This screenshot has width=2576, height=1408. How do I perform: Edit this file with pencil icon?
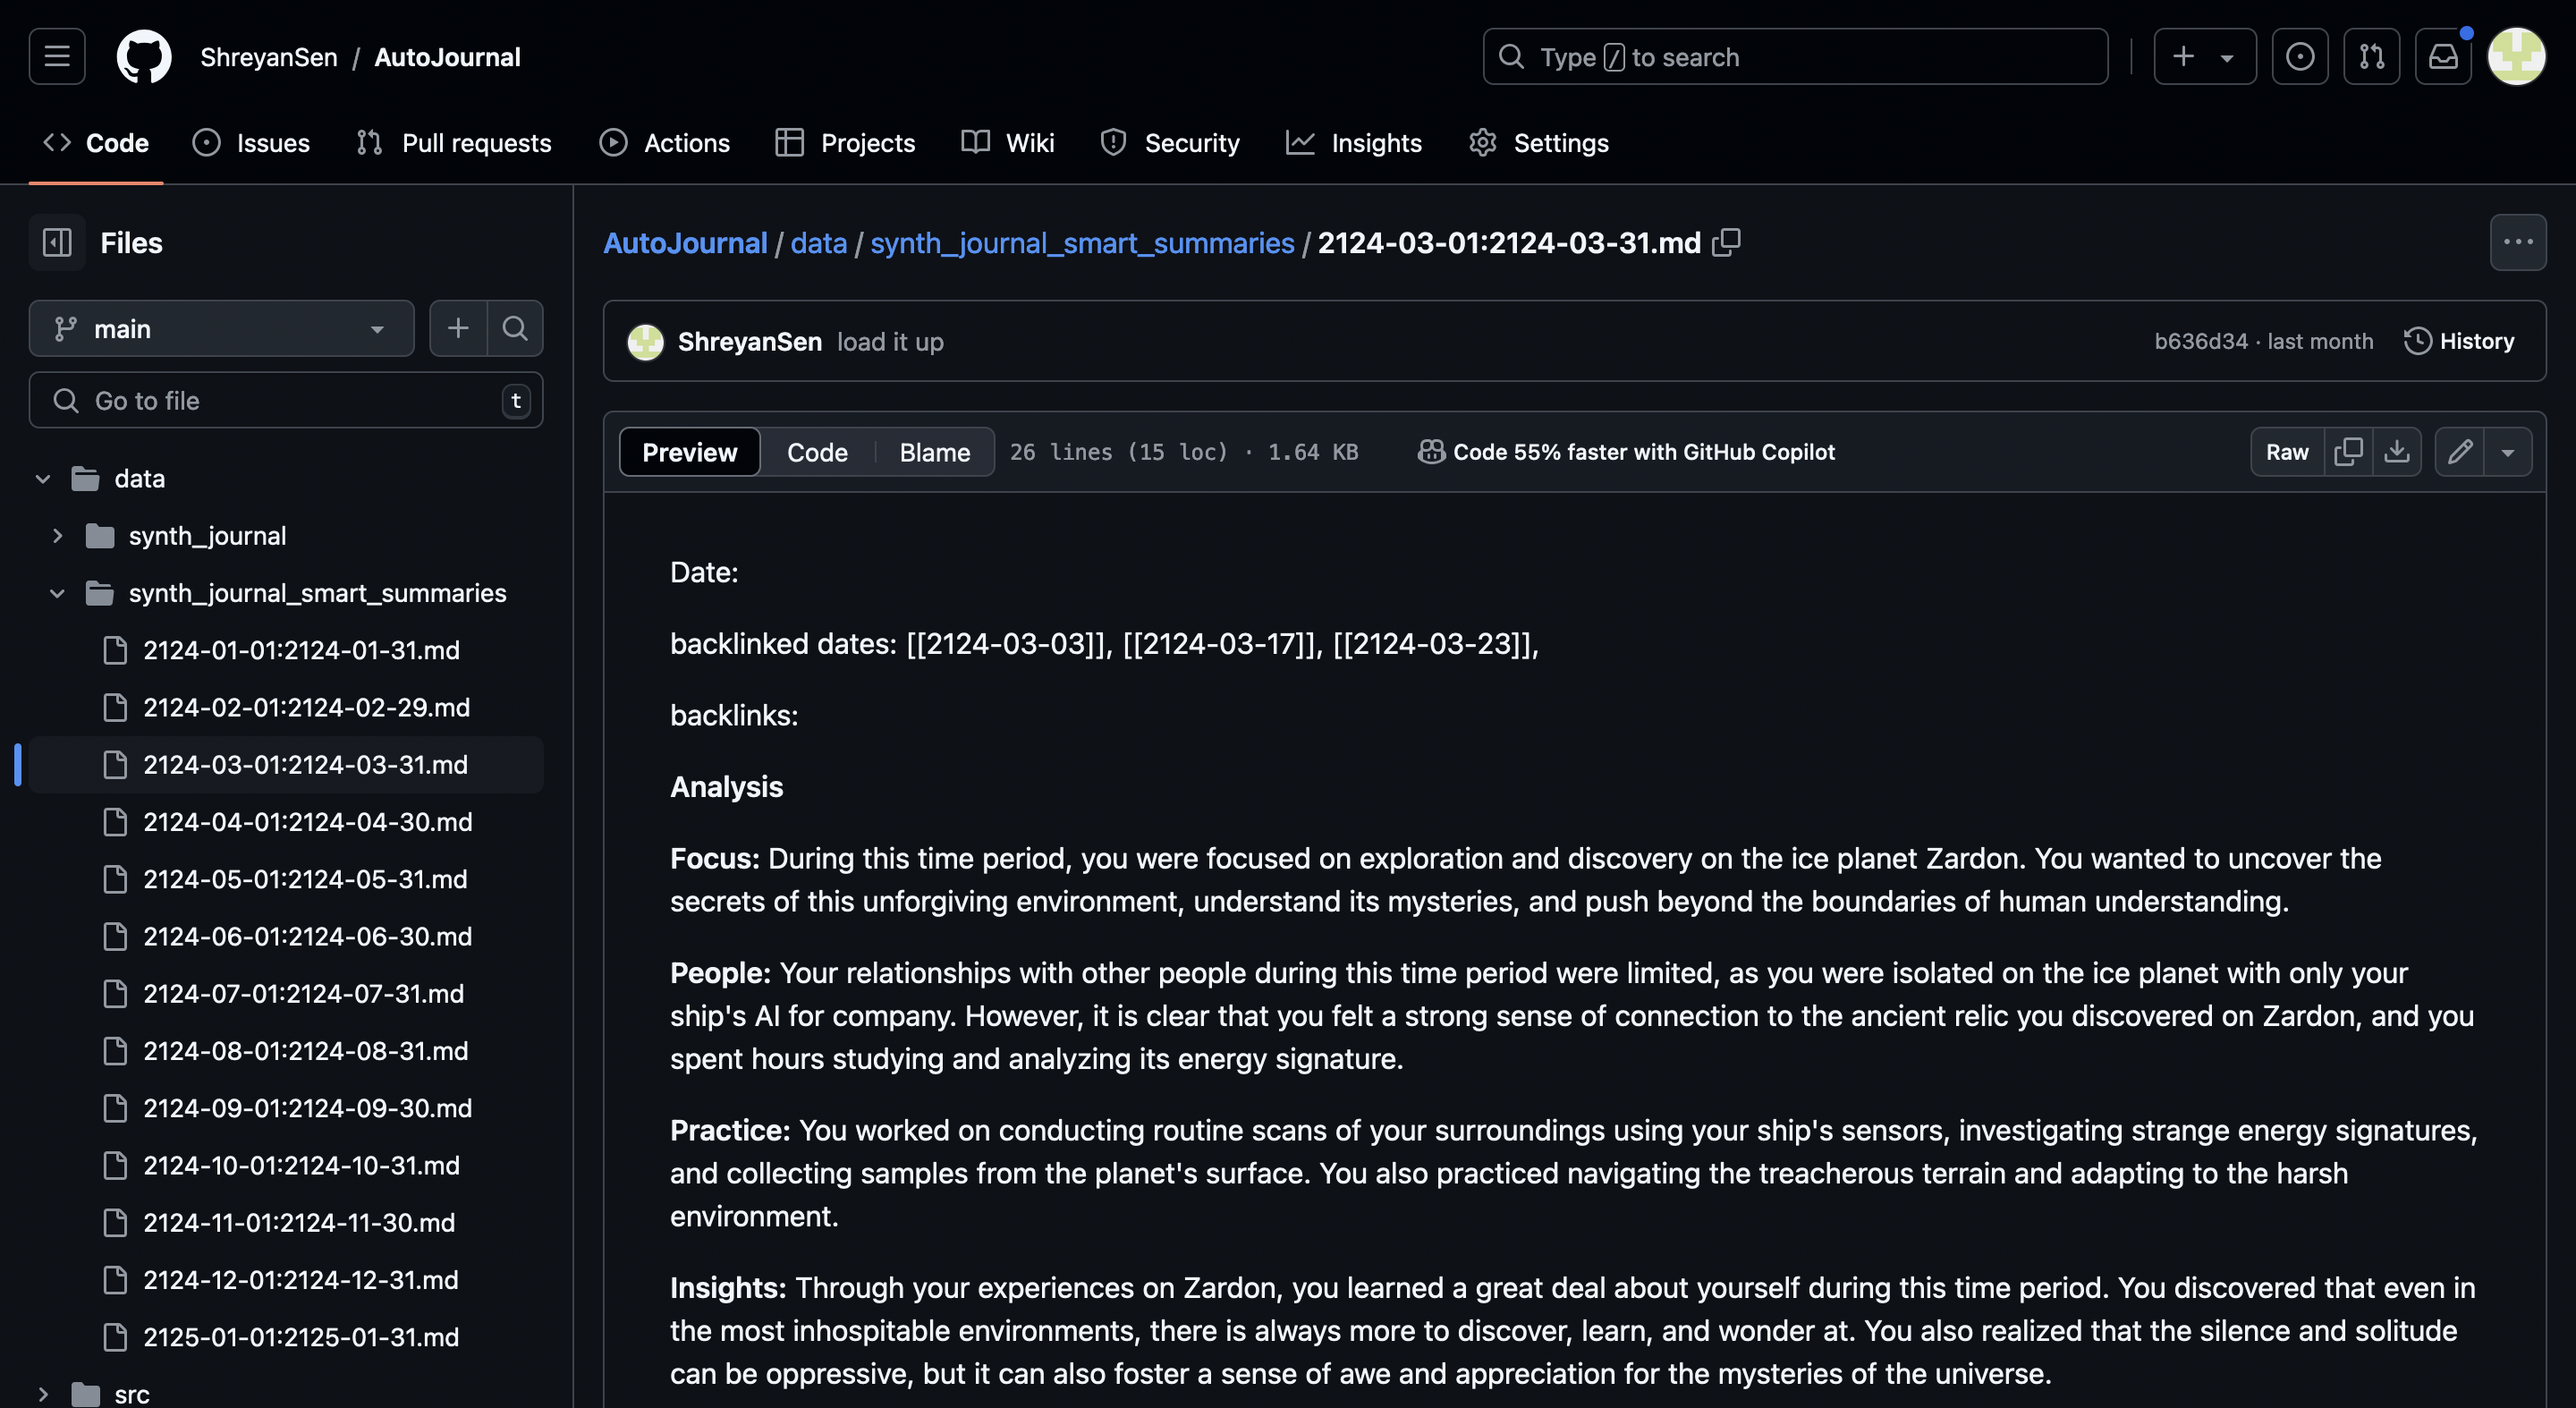(2460, 452)
